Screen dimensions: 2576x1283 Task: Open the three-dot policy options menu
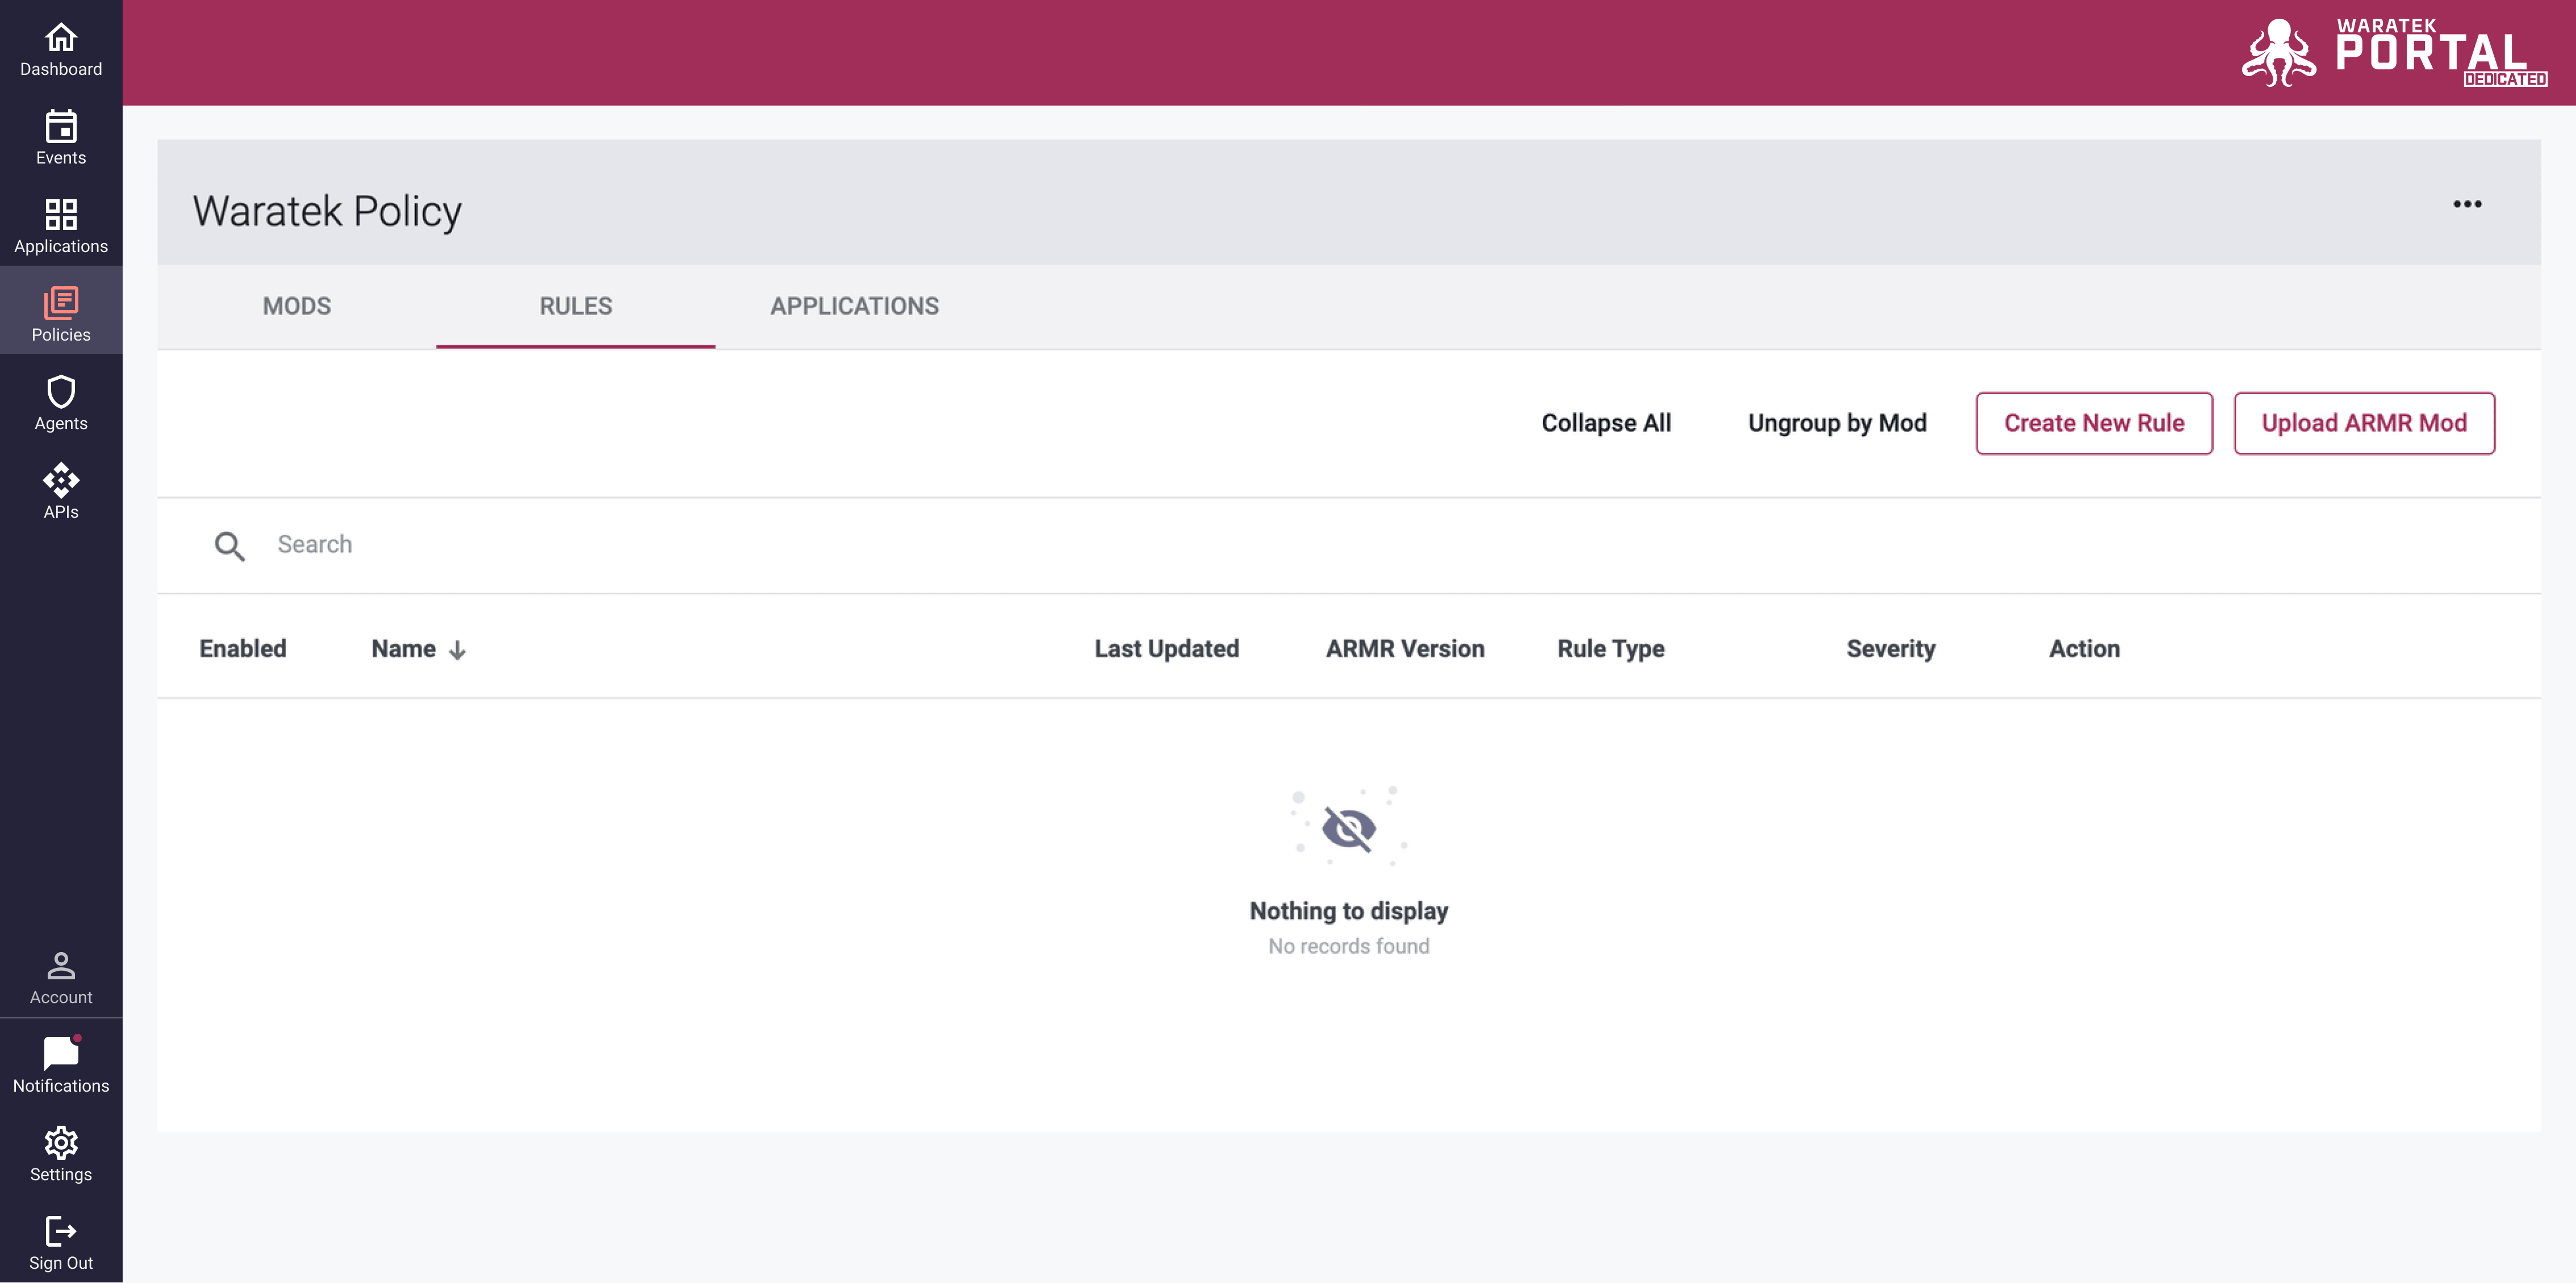2467,204
